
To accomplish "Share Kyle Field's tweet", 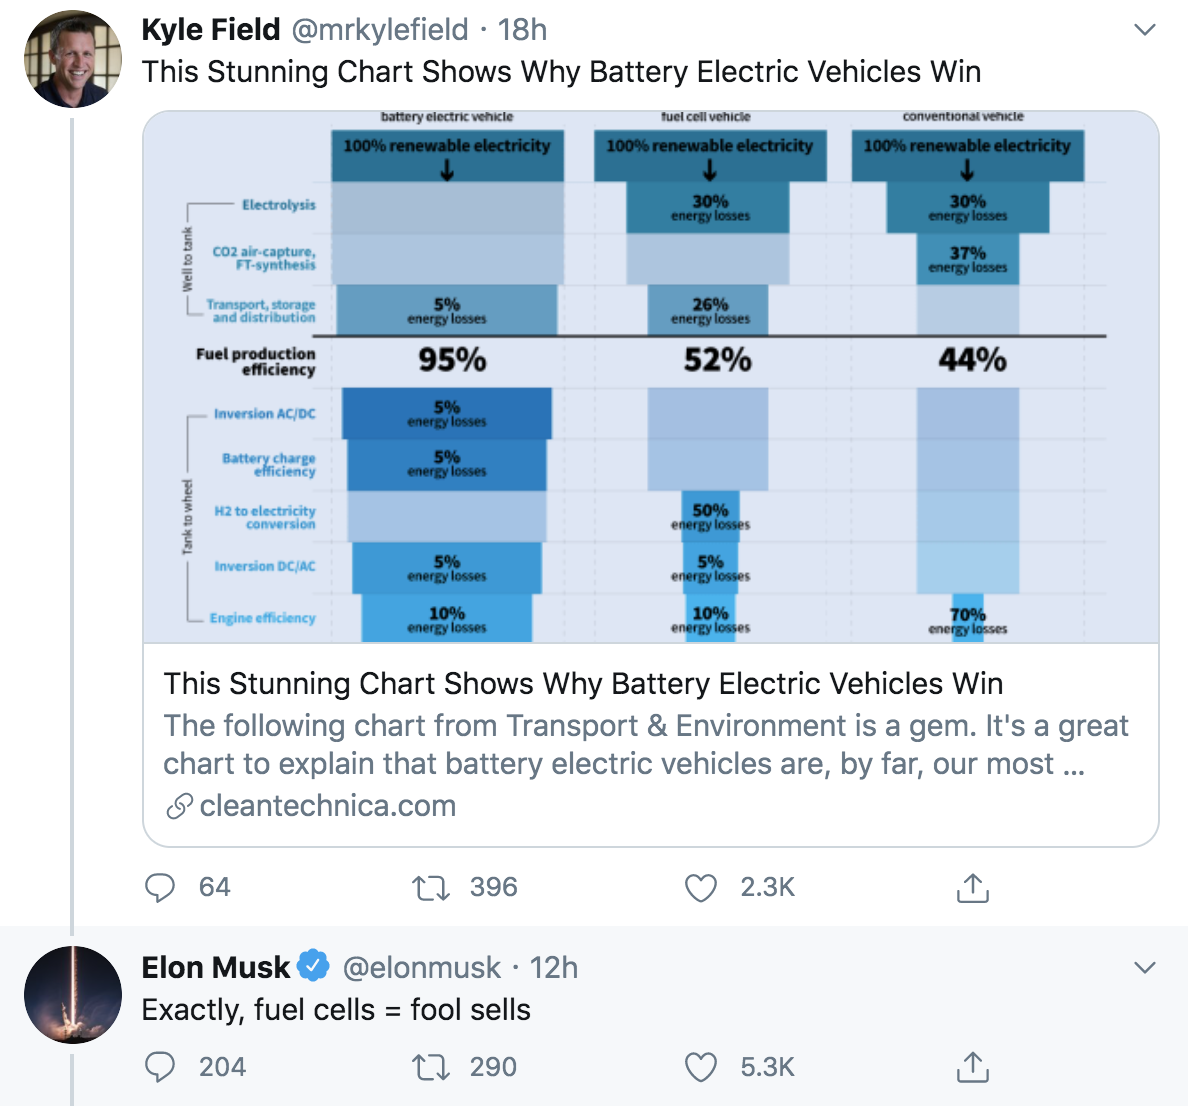I will [x=973, y=887].
